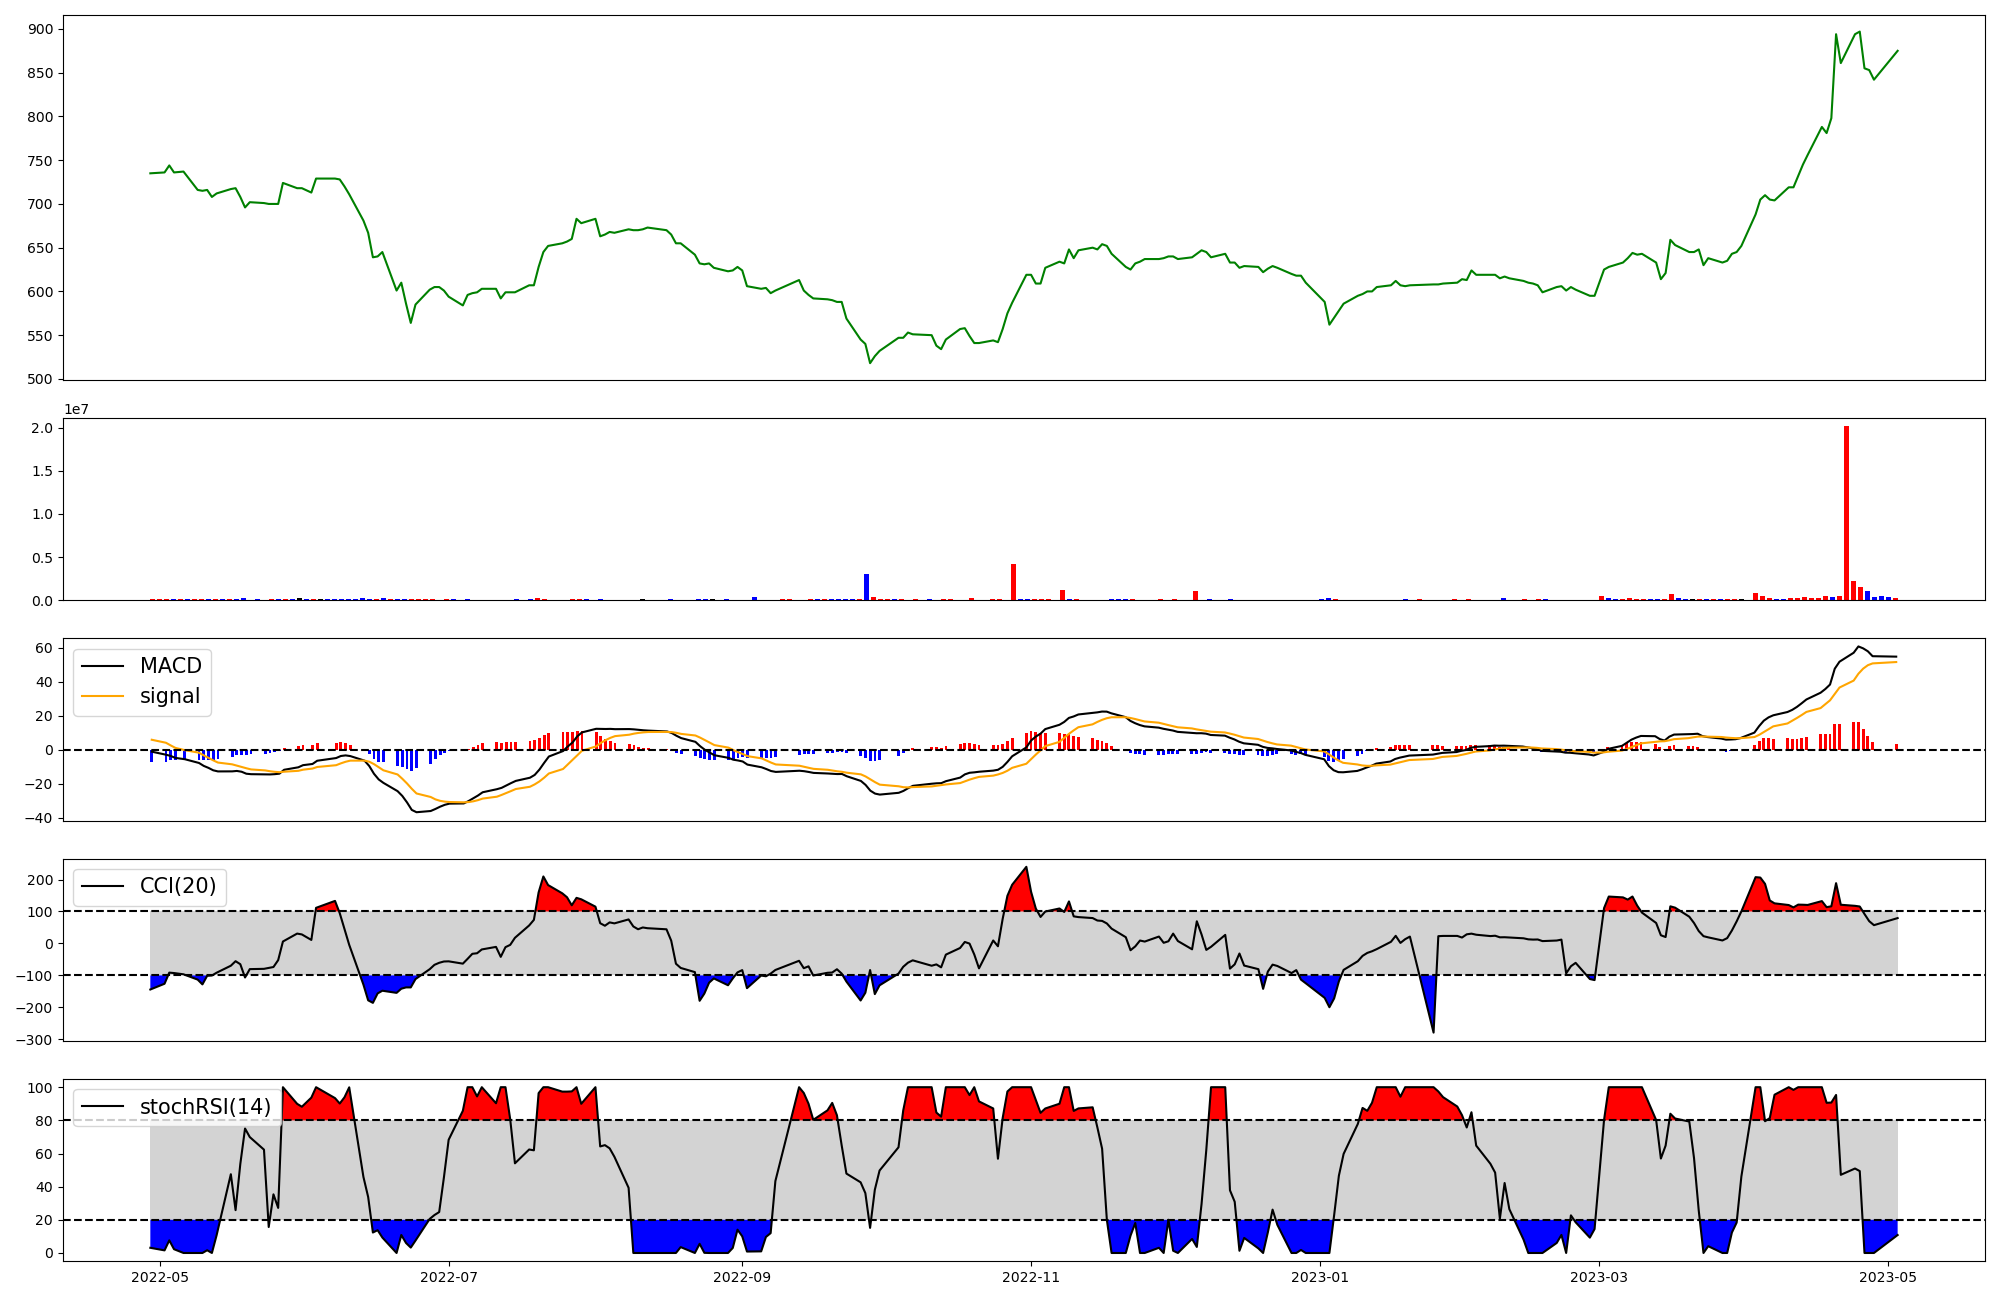Click the stochRSI(14) legend label

pyautogui.click(x=205, y=1107)
